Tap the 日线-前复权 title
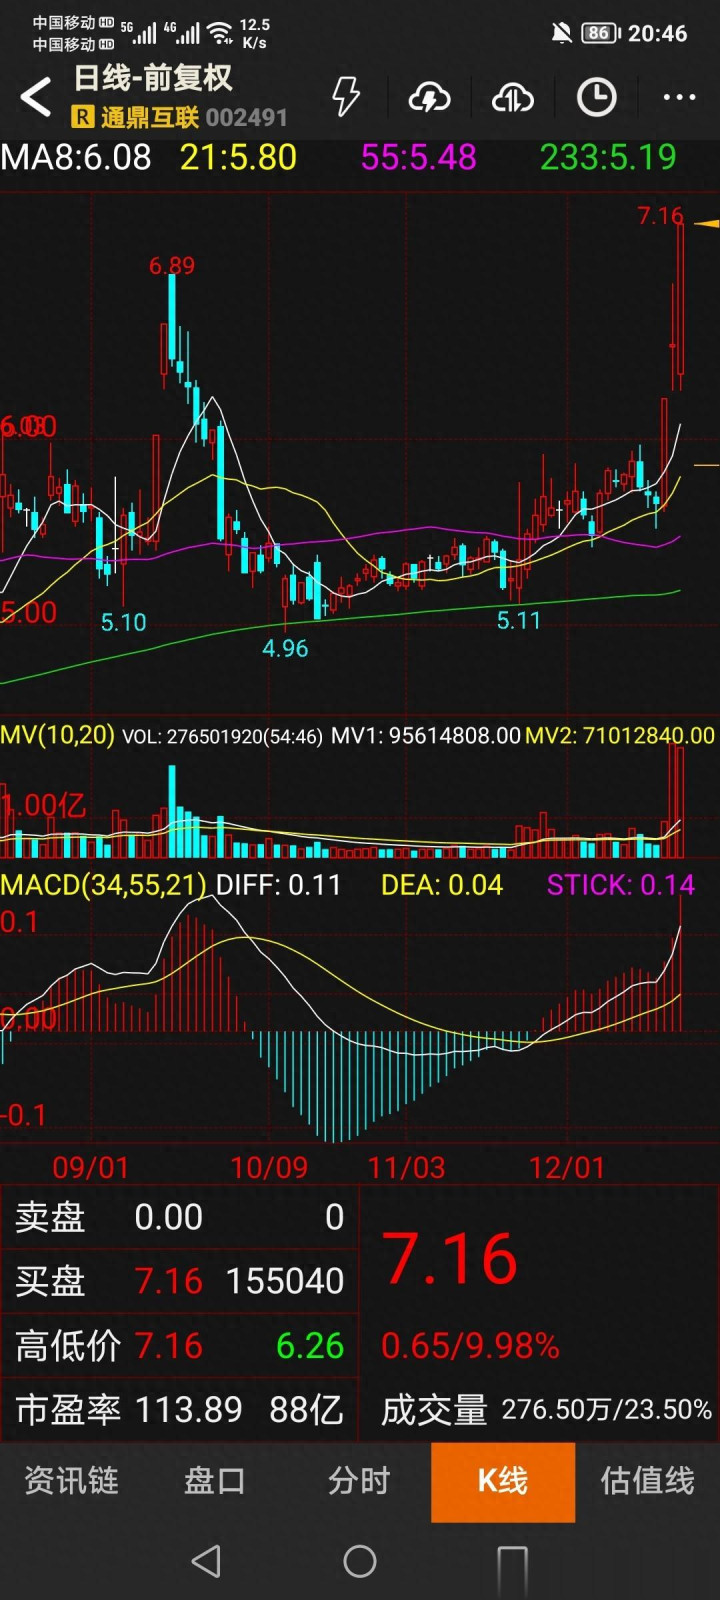 (x=153, y=78)
